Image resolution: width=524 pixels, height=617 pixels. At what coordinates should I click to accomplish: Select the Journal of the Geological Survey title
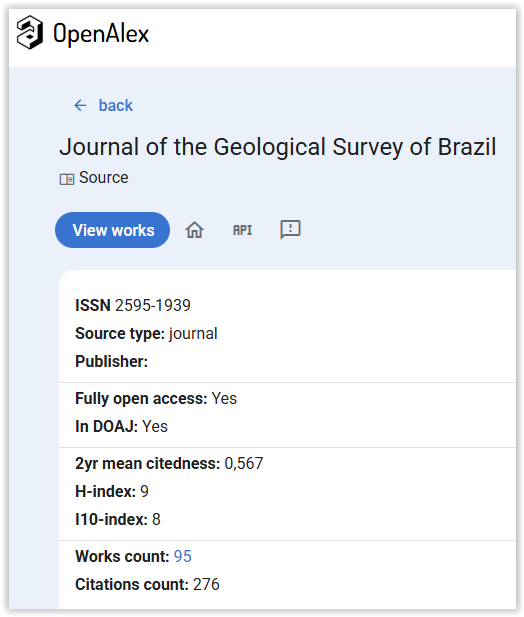[x=278, y=147]
